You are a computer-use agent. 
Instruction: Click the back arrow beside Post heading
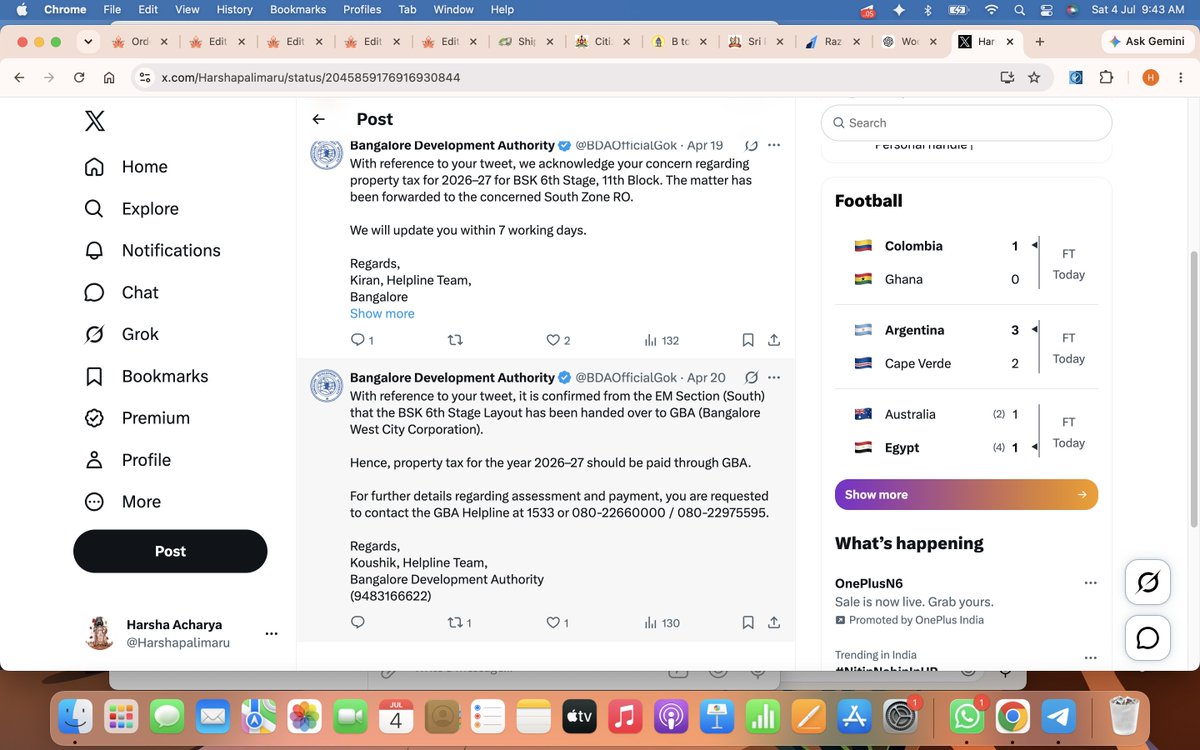318,119
